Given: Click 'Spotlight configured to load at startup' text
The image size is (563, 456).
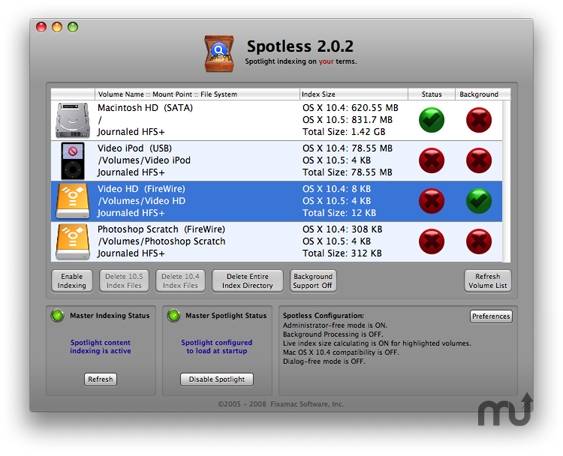Looking at the screenshot, I should (217, 346).
